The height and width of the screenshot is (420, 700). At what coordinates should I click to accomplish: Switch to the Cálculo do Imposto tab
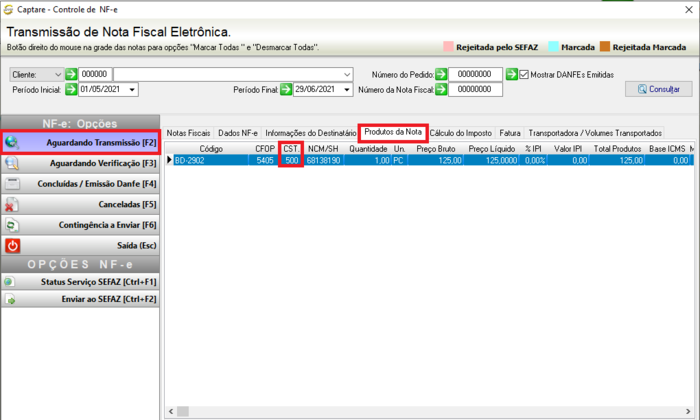pos(460,133)
